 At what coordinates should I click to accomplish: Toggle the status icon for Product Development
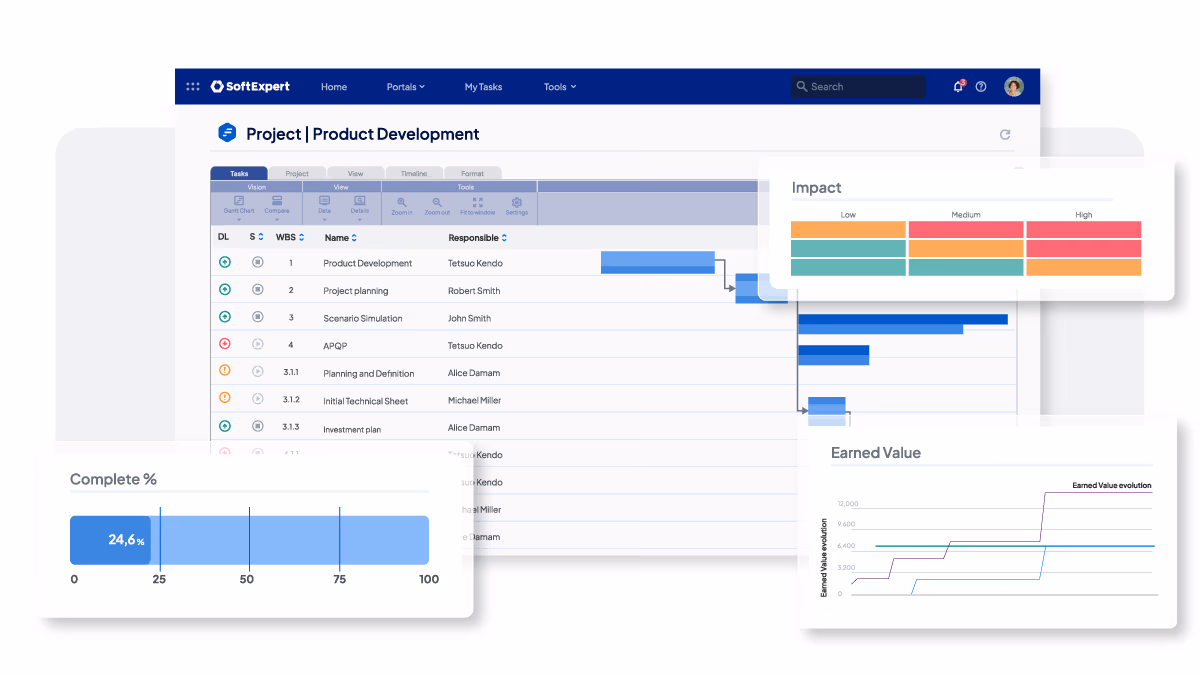257,262
